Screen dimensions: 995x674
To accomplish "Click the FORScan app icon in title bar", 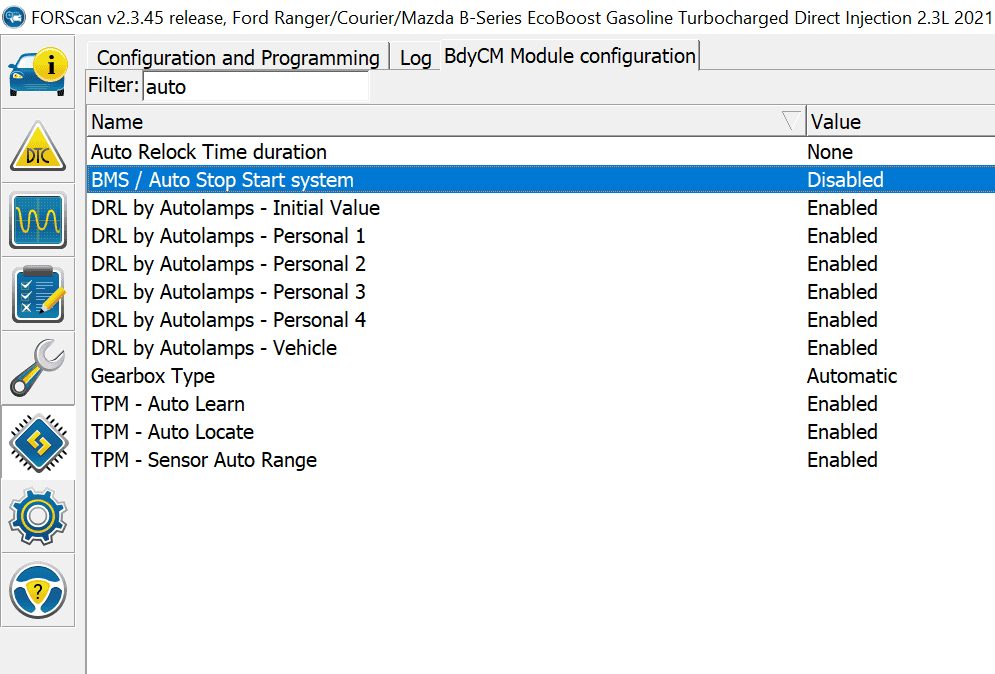I will [14, 17].
